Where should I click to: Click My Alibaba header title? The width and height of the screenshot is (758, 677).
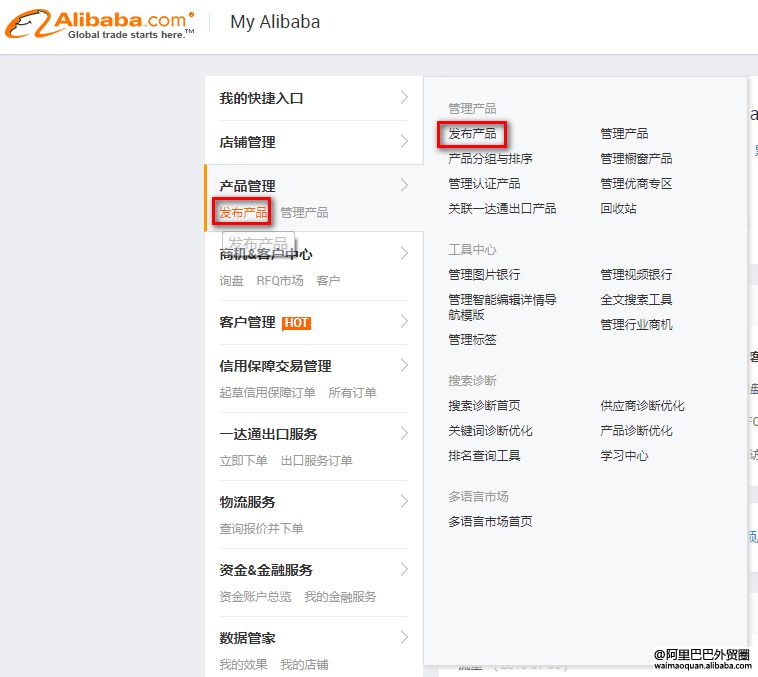(275, 21)
